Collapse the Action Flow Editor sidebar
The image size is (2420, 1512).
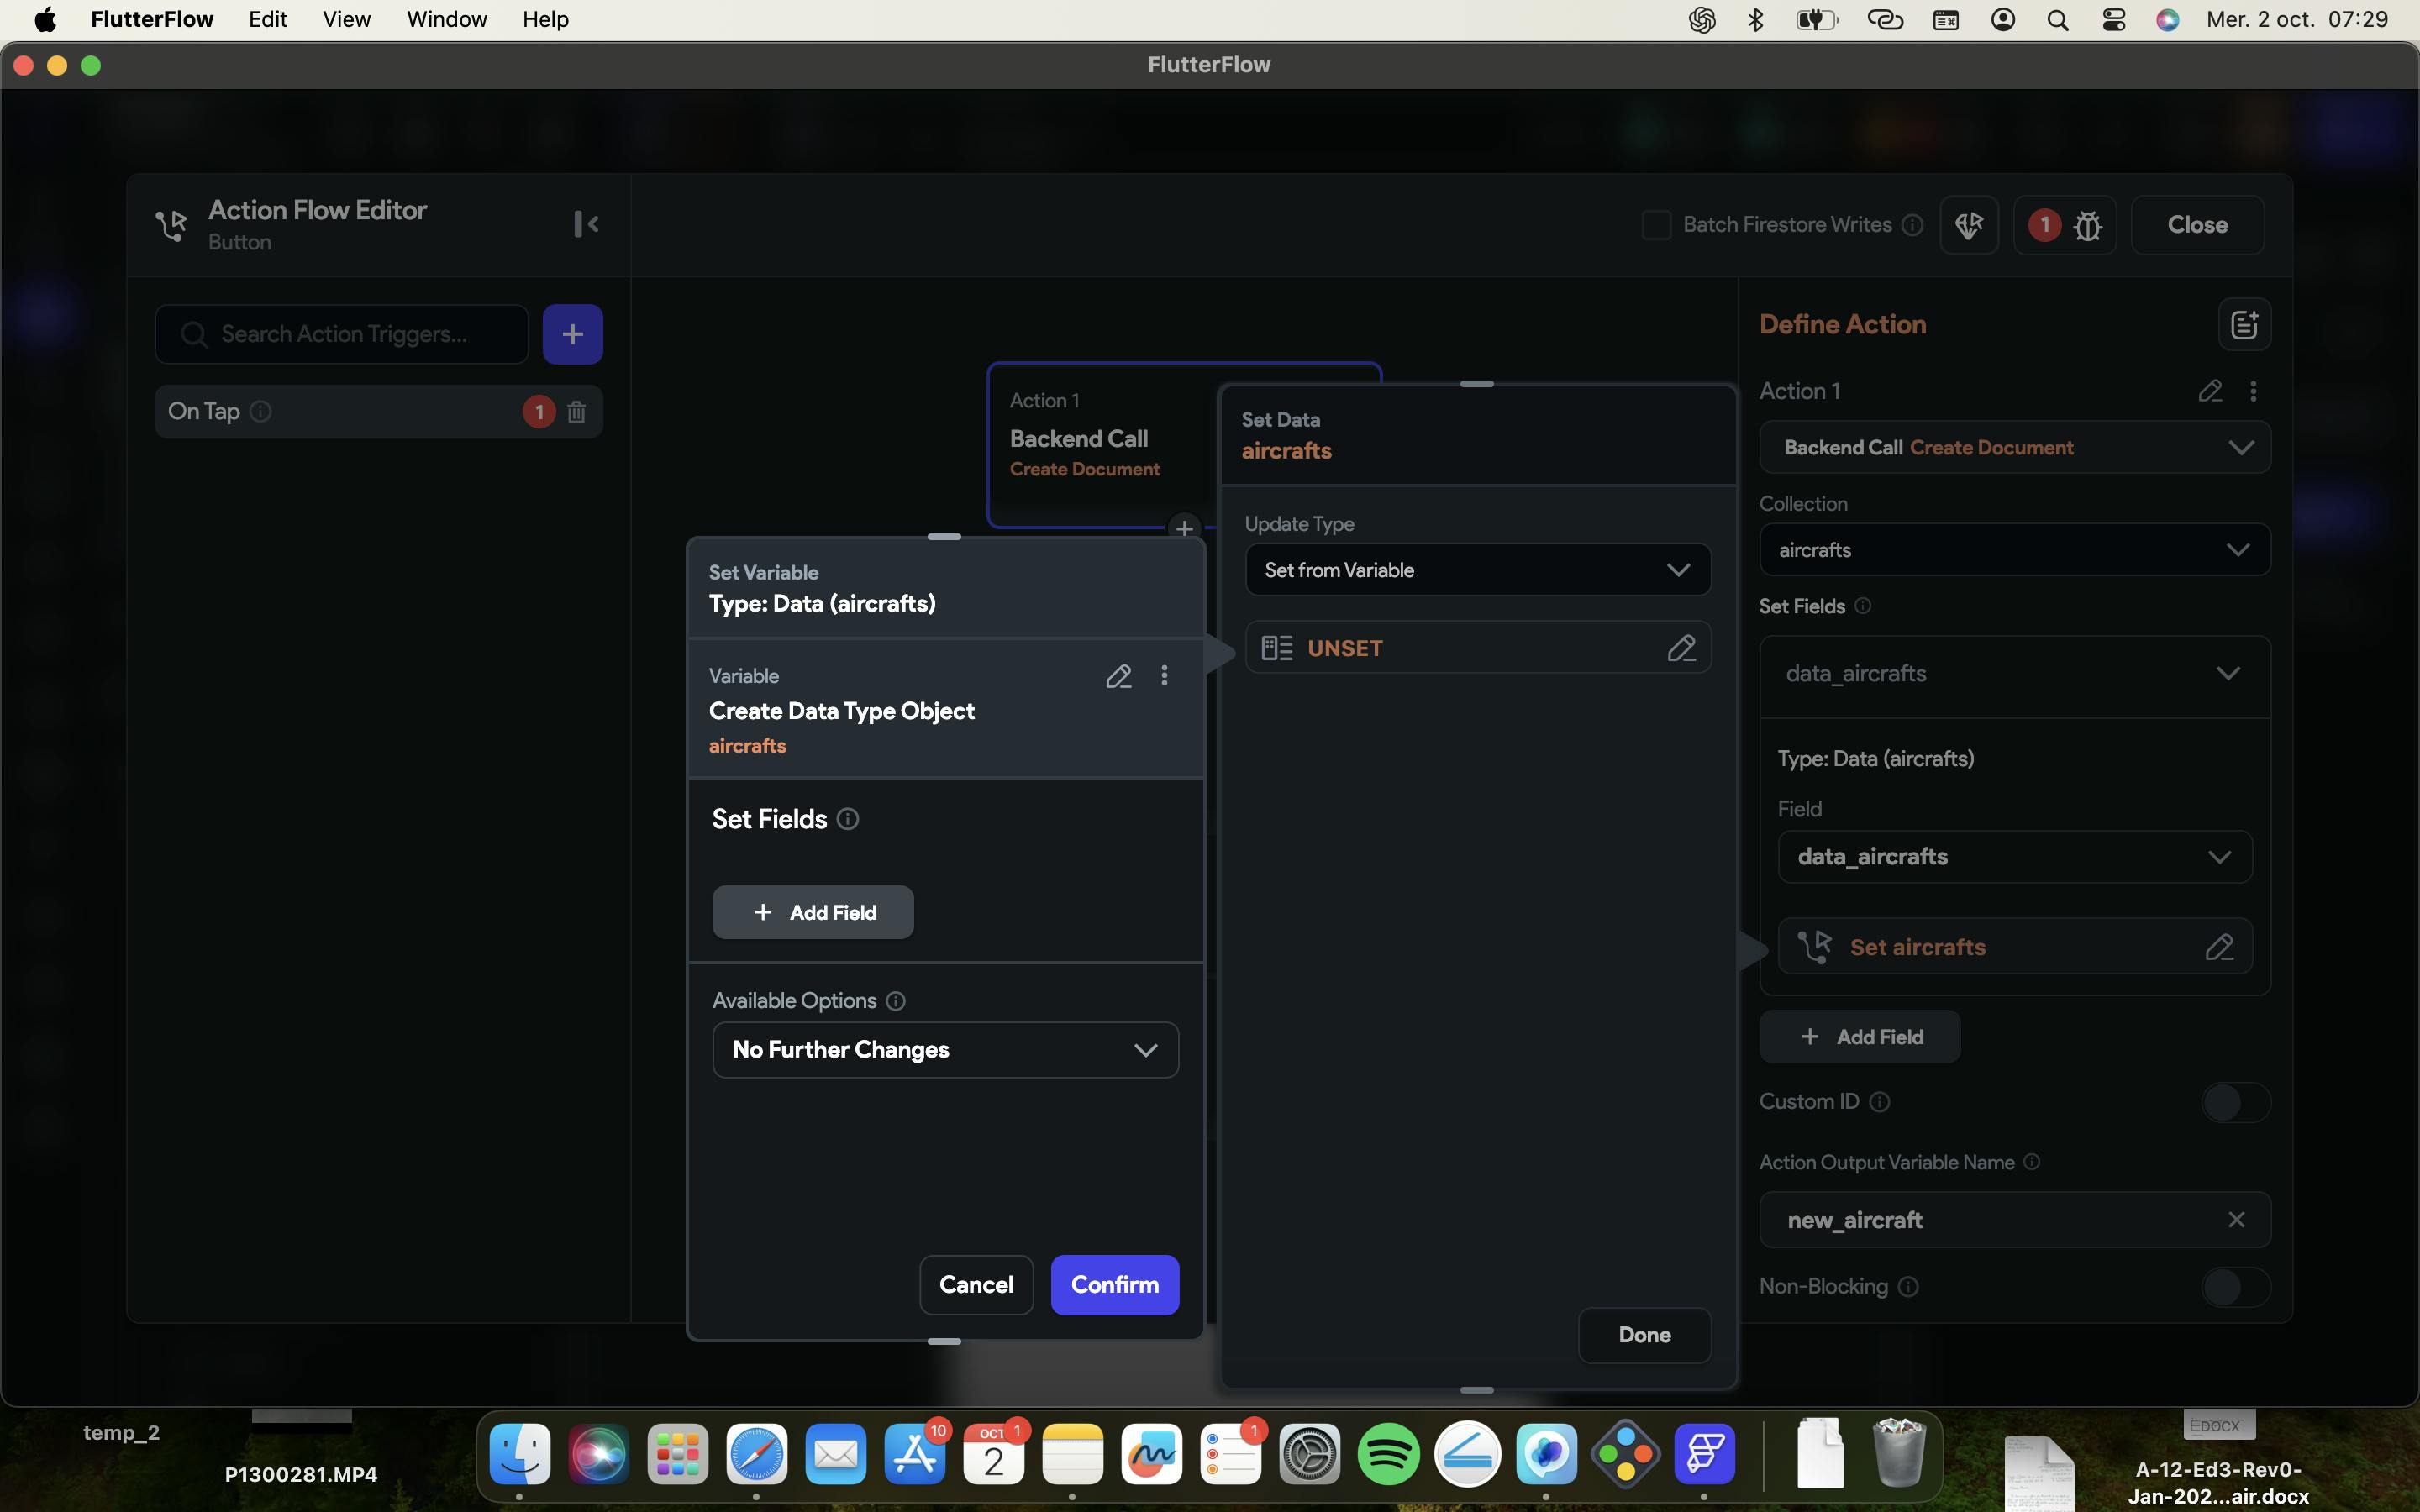pos(586,224)
